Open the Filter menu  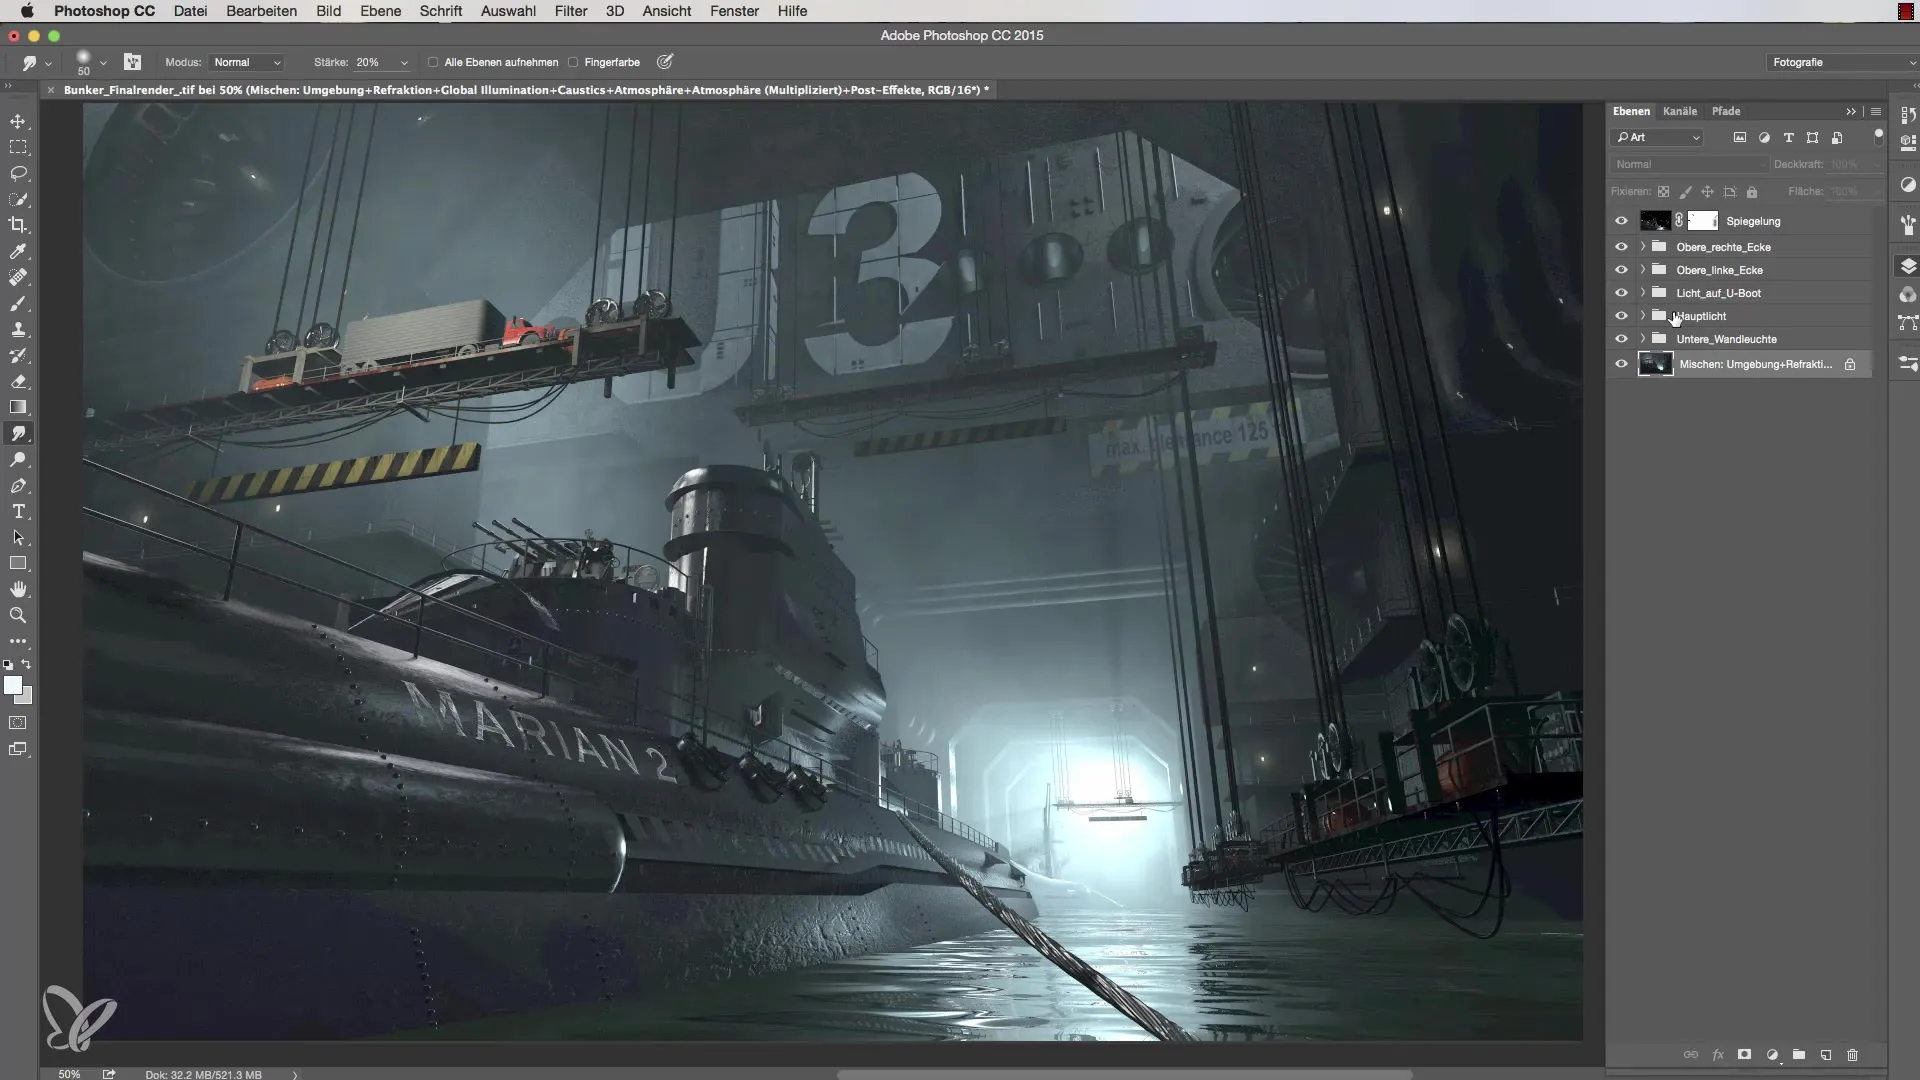(571, 11)
